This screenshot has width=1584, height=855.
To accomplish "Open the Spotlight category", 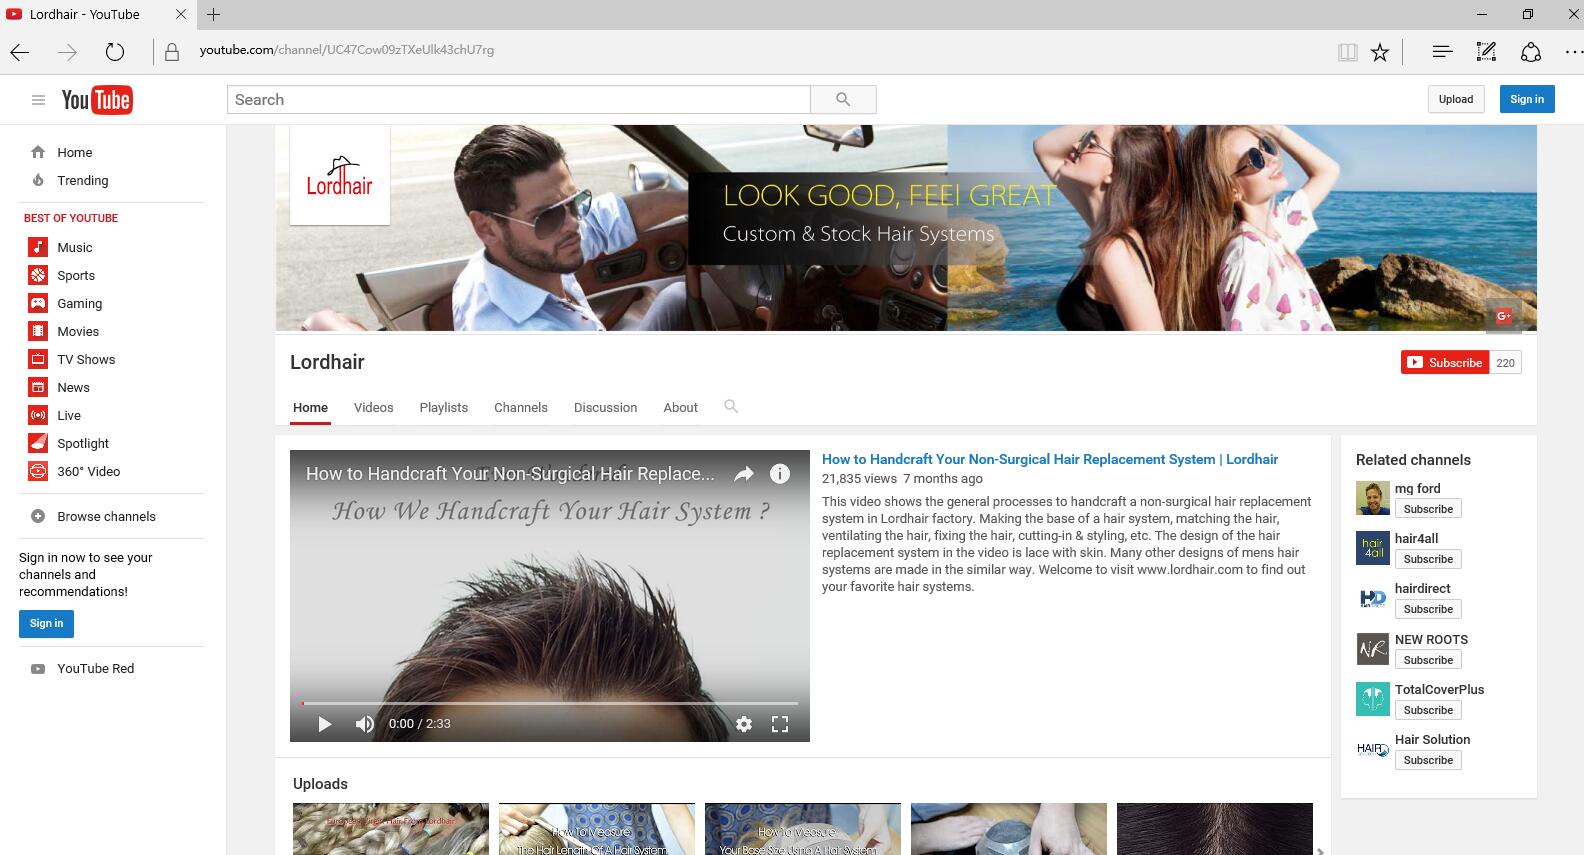I will click(x=83, y=443).
